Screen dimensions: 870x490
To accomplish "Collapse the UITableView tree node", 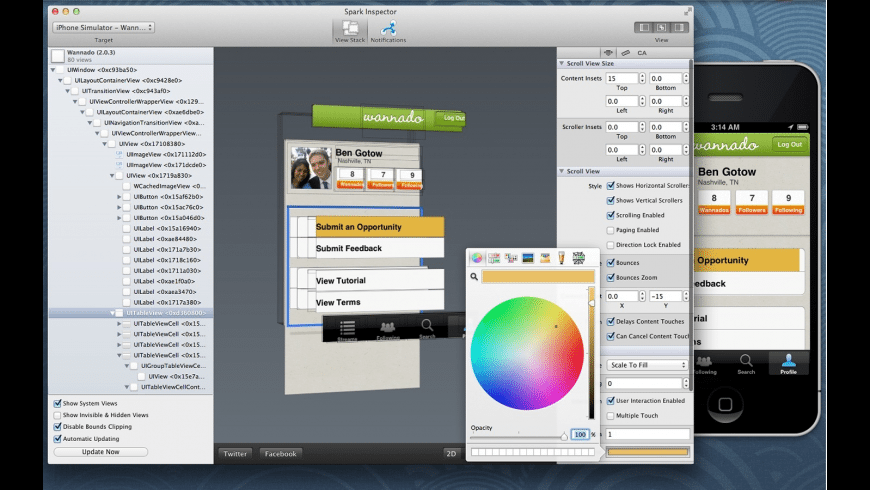I will [112, 313].
